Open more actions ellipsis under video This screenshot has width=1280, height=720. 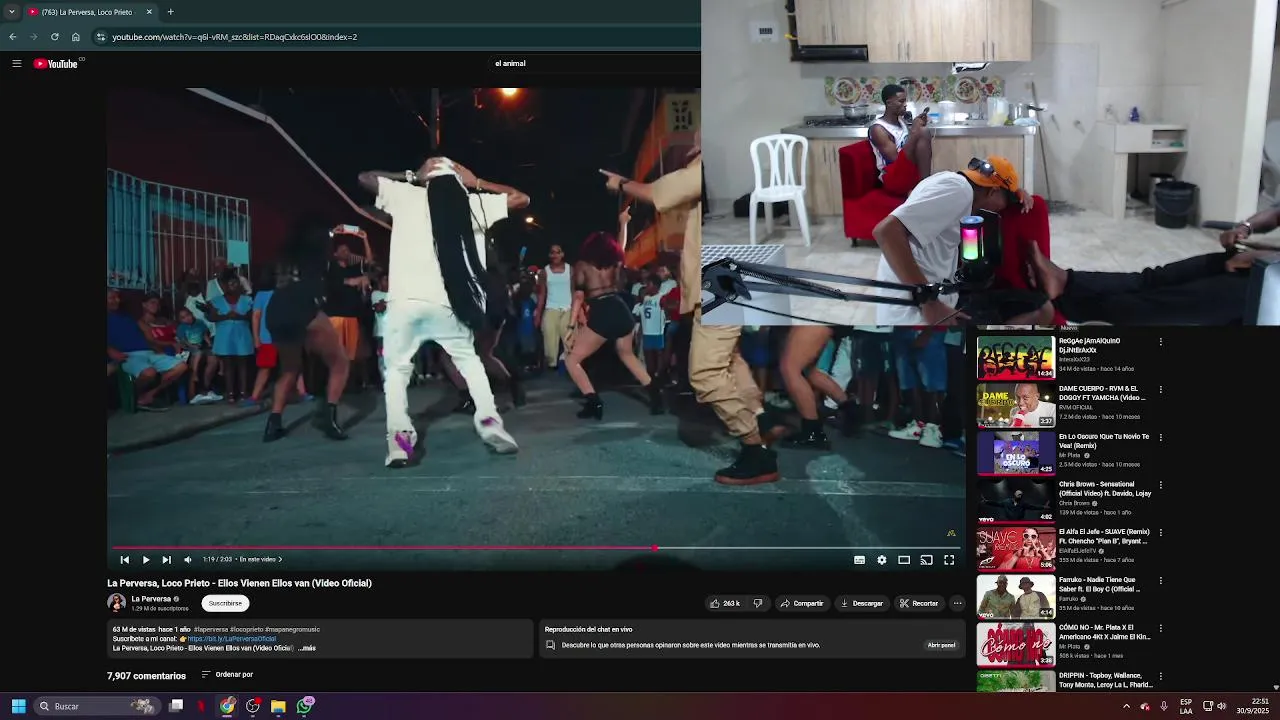pos(957,603)
